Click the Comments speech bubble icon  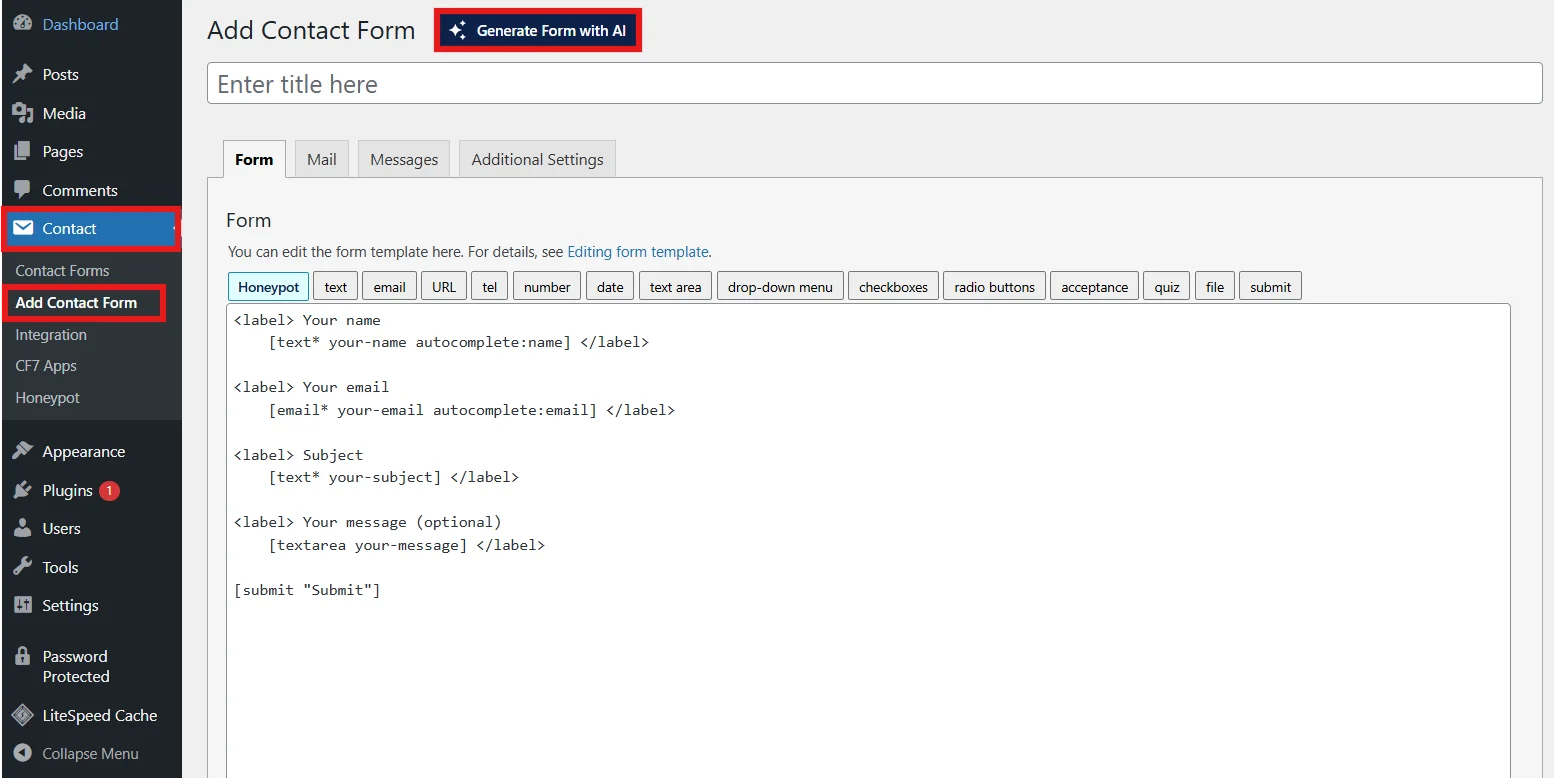click(x=22, y=190)
